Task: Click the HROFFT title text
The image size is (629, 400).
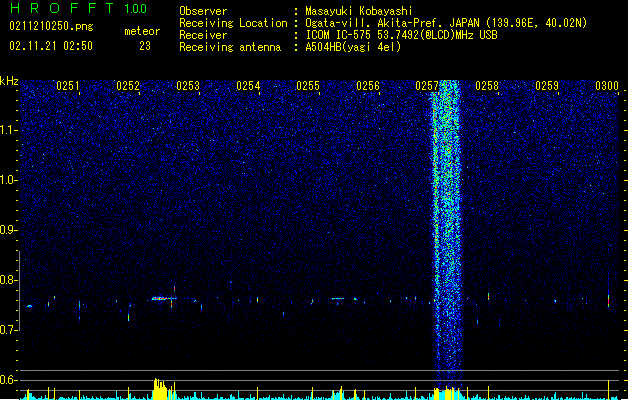Action: click(62, 8)
